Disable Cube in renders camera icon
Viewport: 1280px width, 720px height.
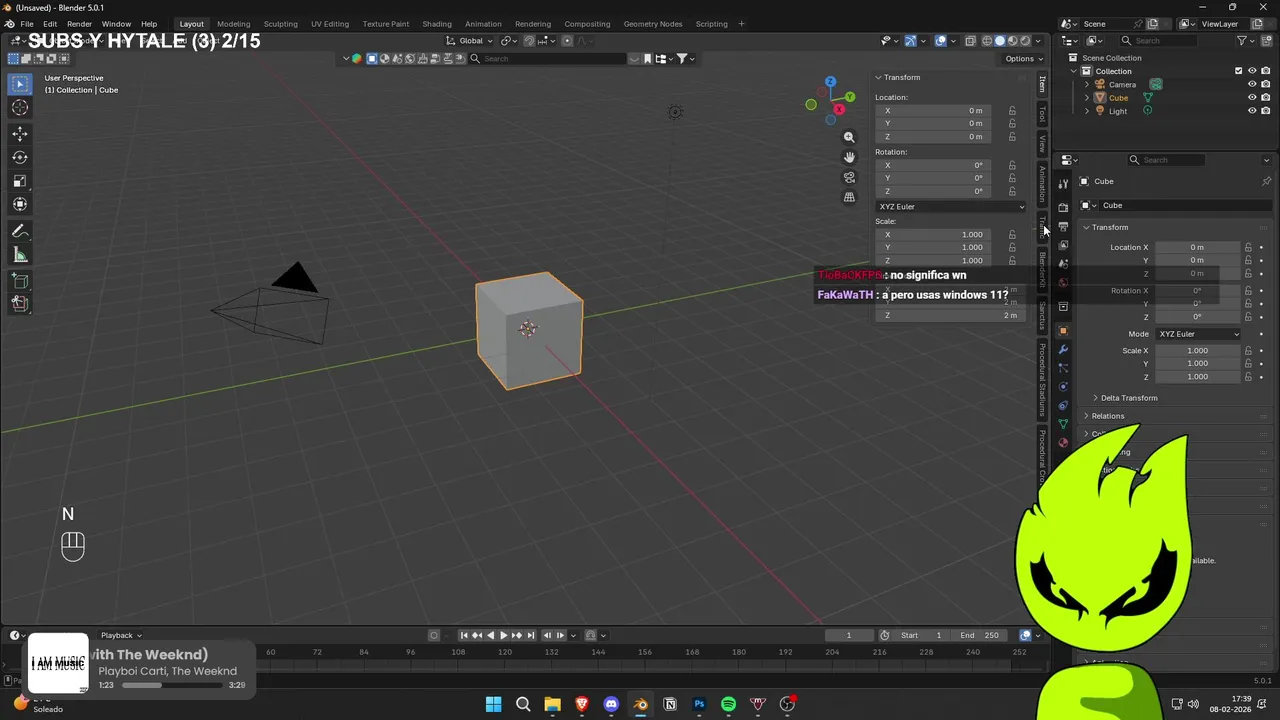pyautogui.click(x=1266, y=98)
